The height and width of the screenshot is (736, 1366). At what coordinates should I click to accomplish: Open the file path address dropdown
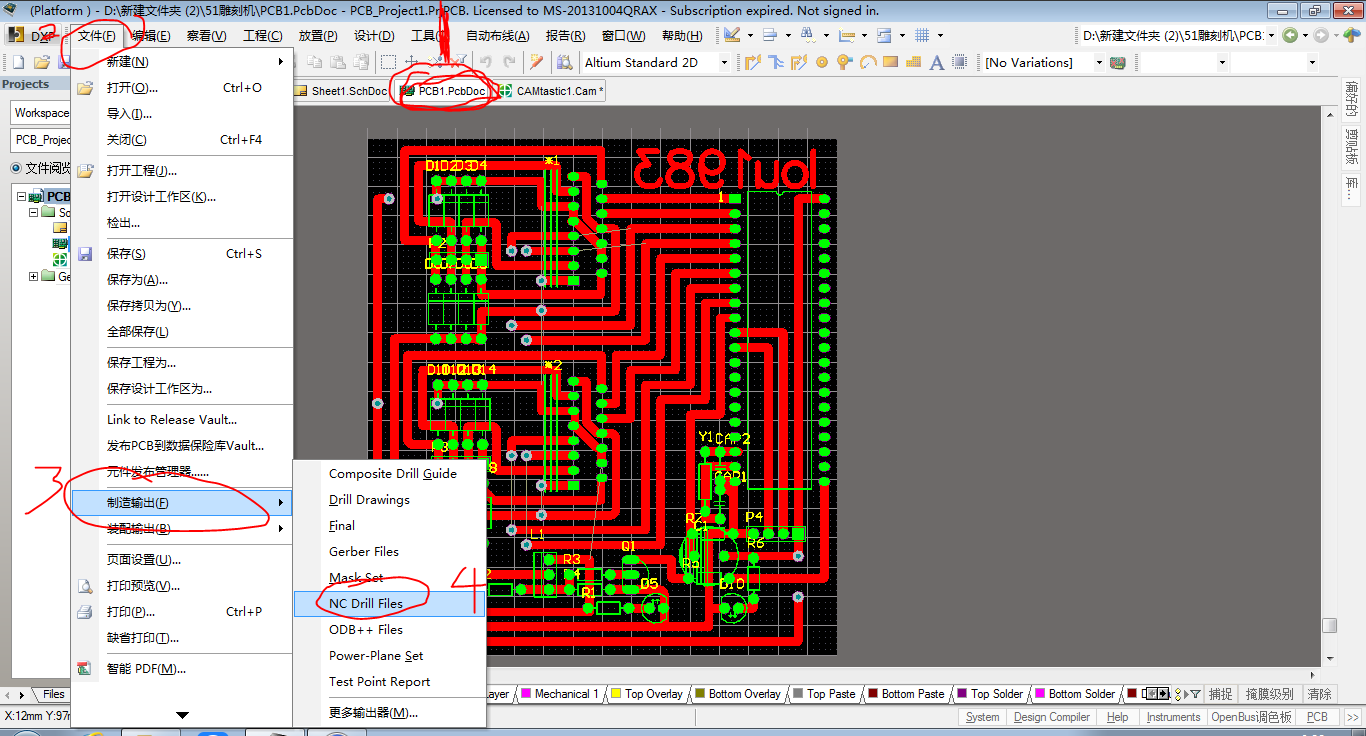point(1271,35)
